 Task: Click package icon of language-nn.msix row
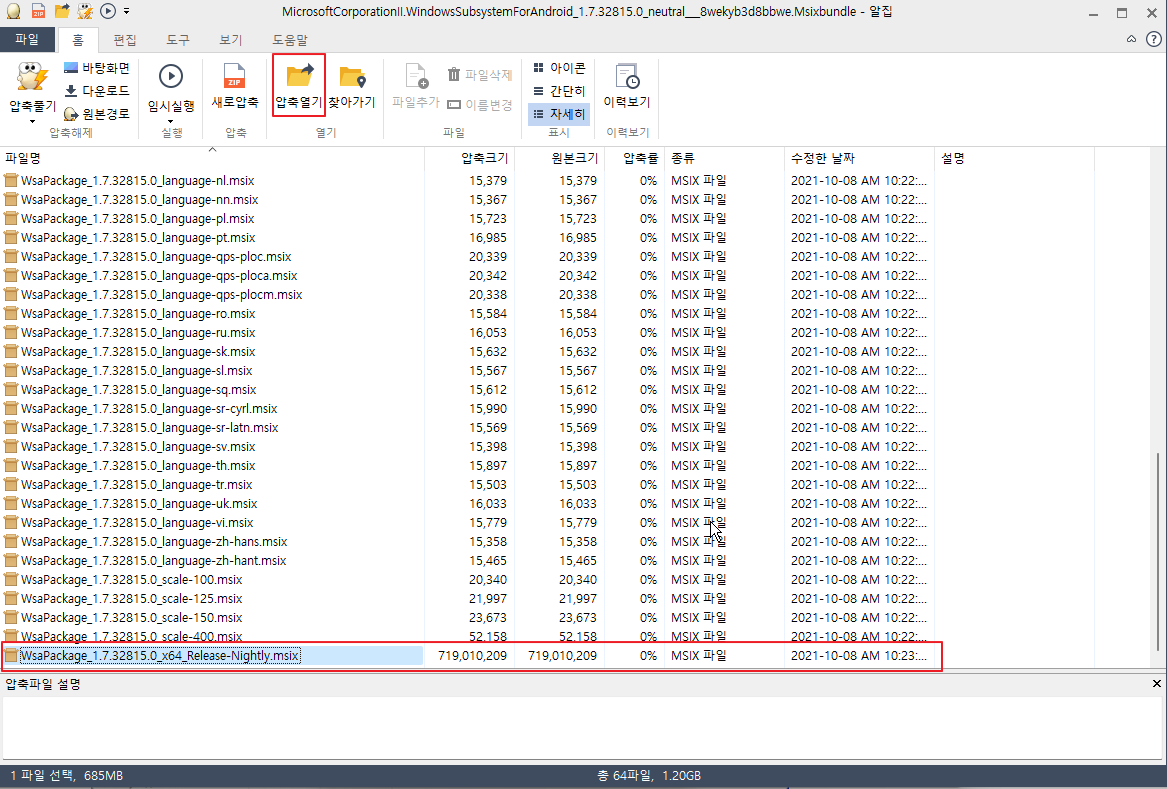point(10,200)
